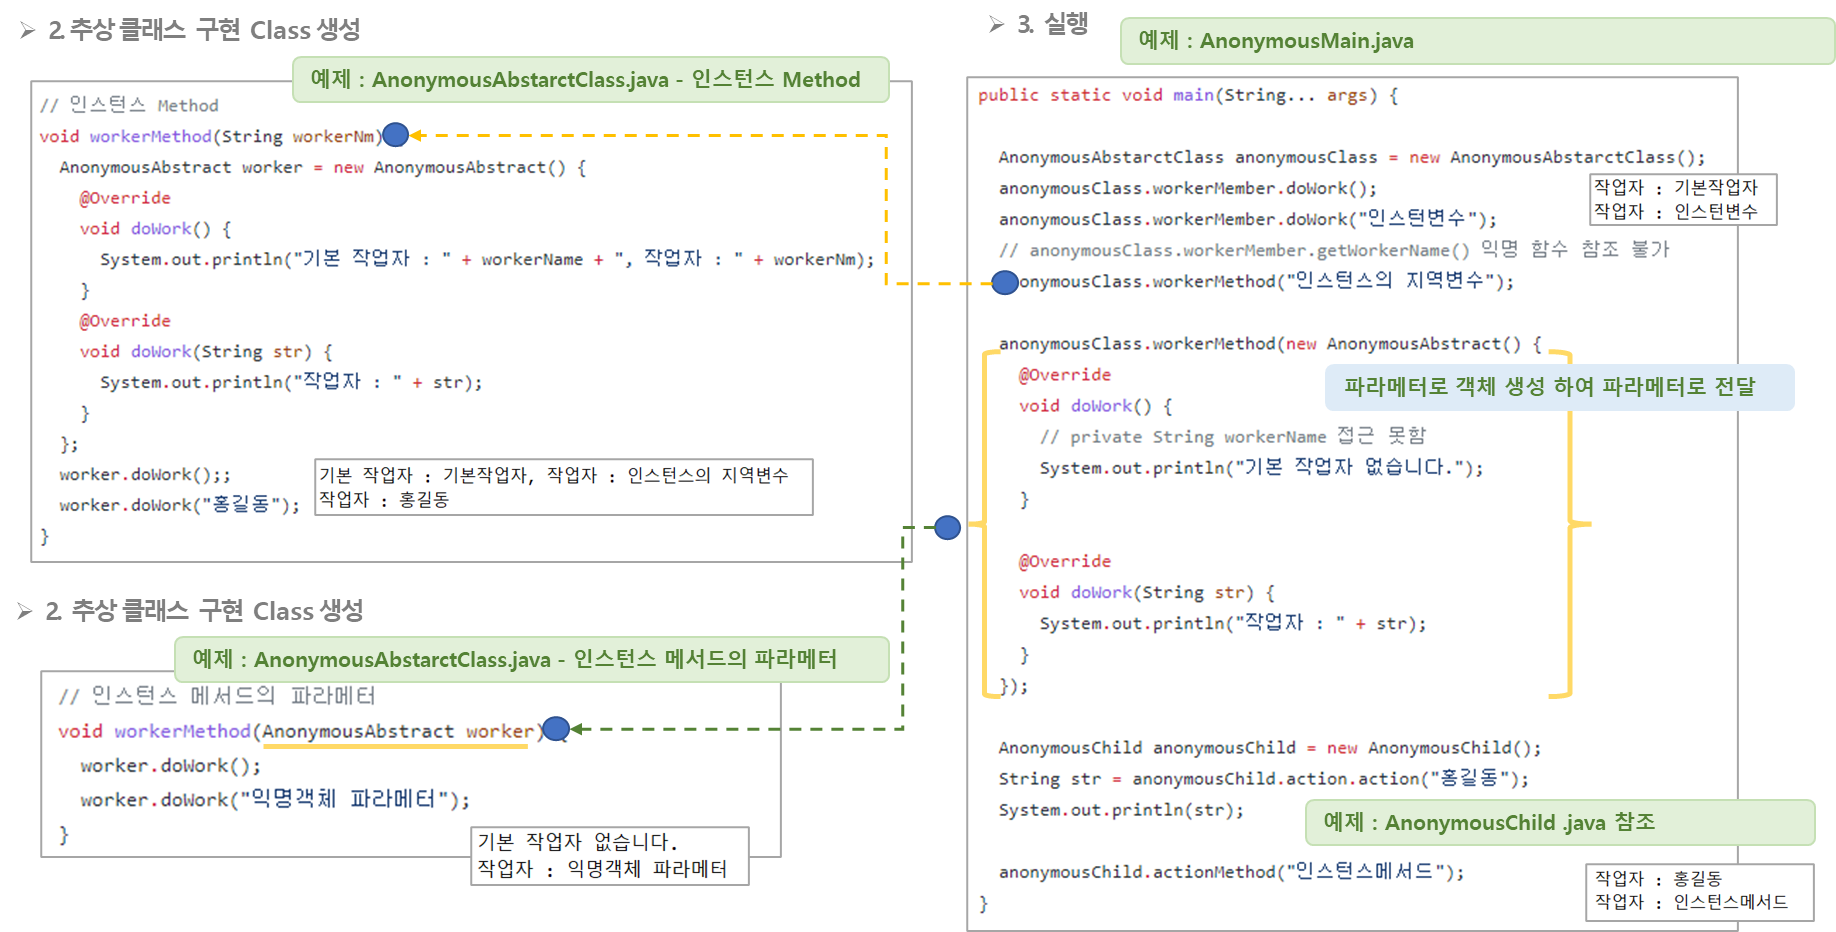This screenshot has height=932, width=1836.
Task: Click the closing '});' line in main
Action: [x=1013, y=686]
